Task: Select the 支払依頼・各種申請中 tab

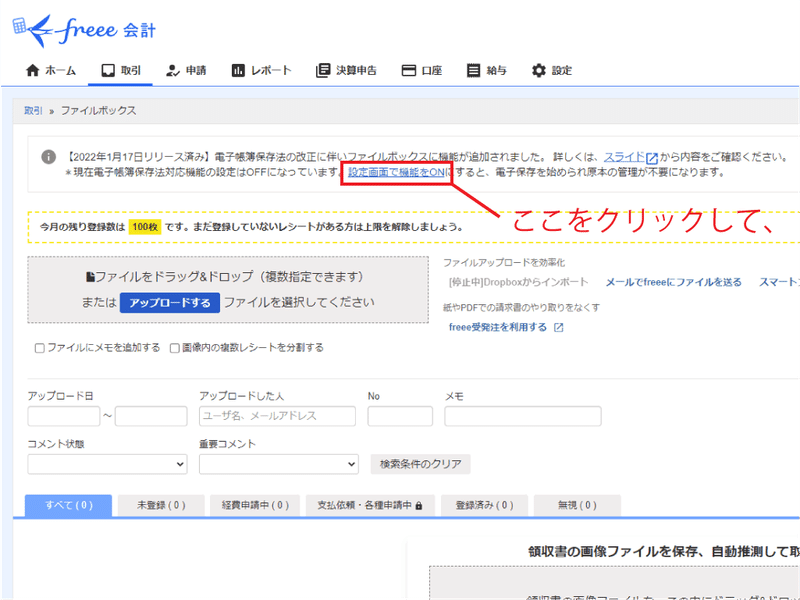Action: [370, 506]
